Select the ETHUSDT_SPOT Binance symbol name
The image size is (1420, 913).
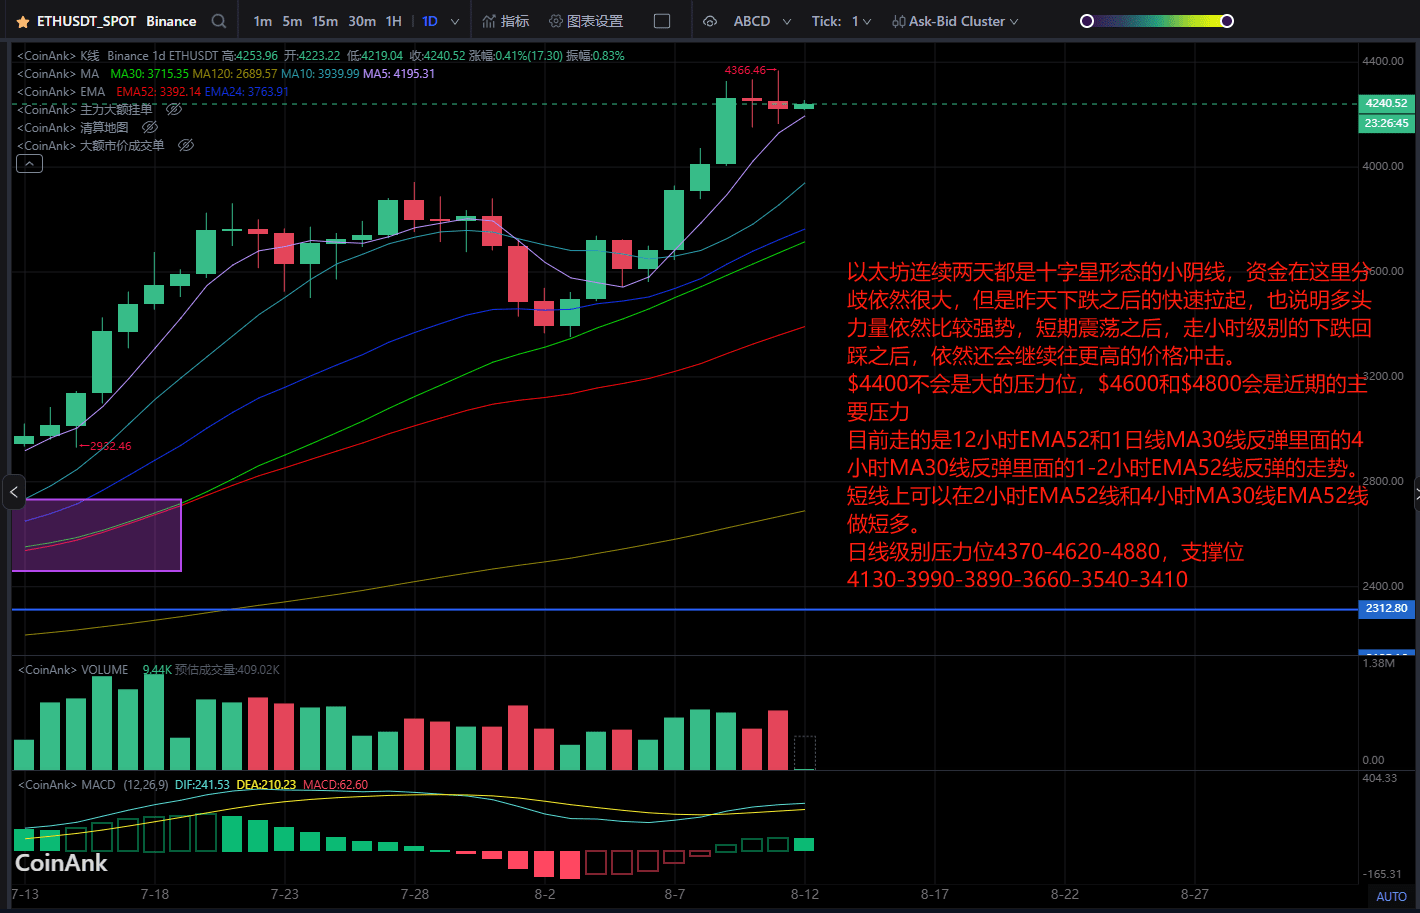point(116,21)
